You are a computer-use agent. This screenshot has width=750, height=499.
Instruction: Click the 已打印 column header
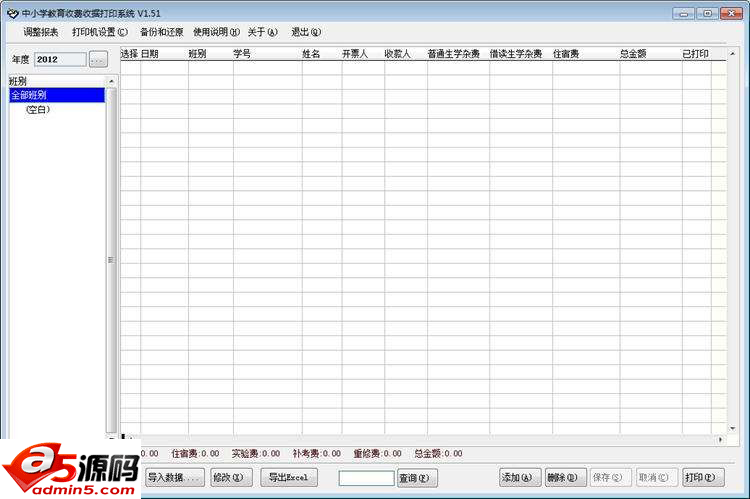point(697,54)
